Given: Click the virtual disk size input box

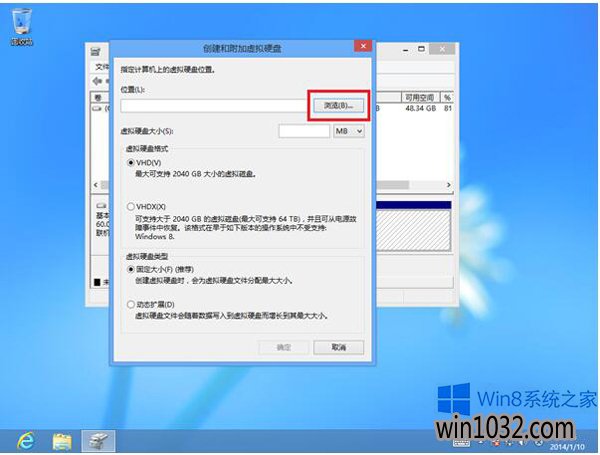Looking at the screenshot, I should pyautogui.click(x=303, y=130).
